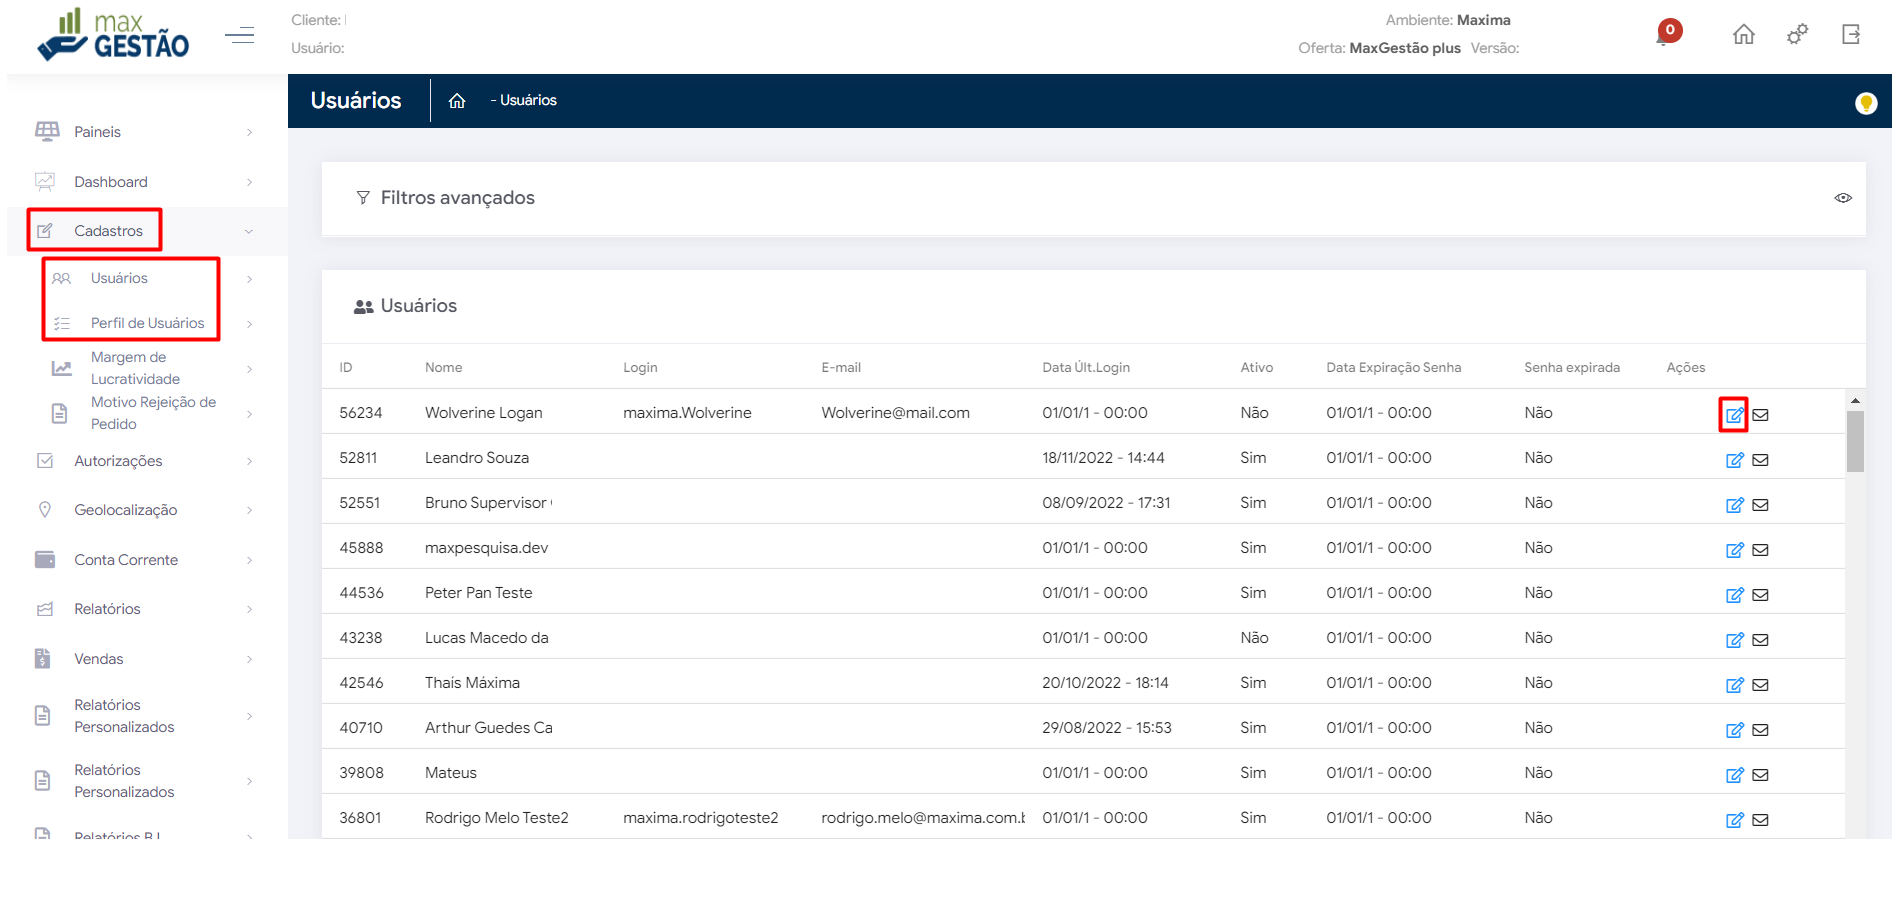This screenshot has height=900, width=1895.
Task: Expand the Geolocalização sidebar chevron
Action: (x=249, y=510)
